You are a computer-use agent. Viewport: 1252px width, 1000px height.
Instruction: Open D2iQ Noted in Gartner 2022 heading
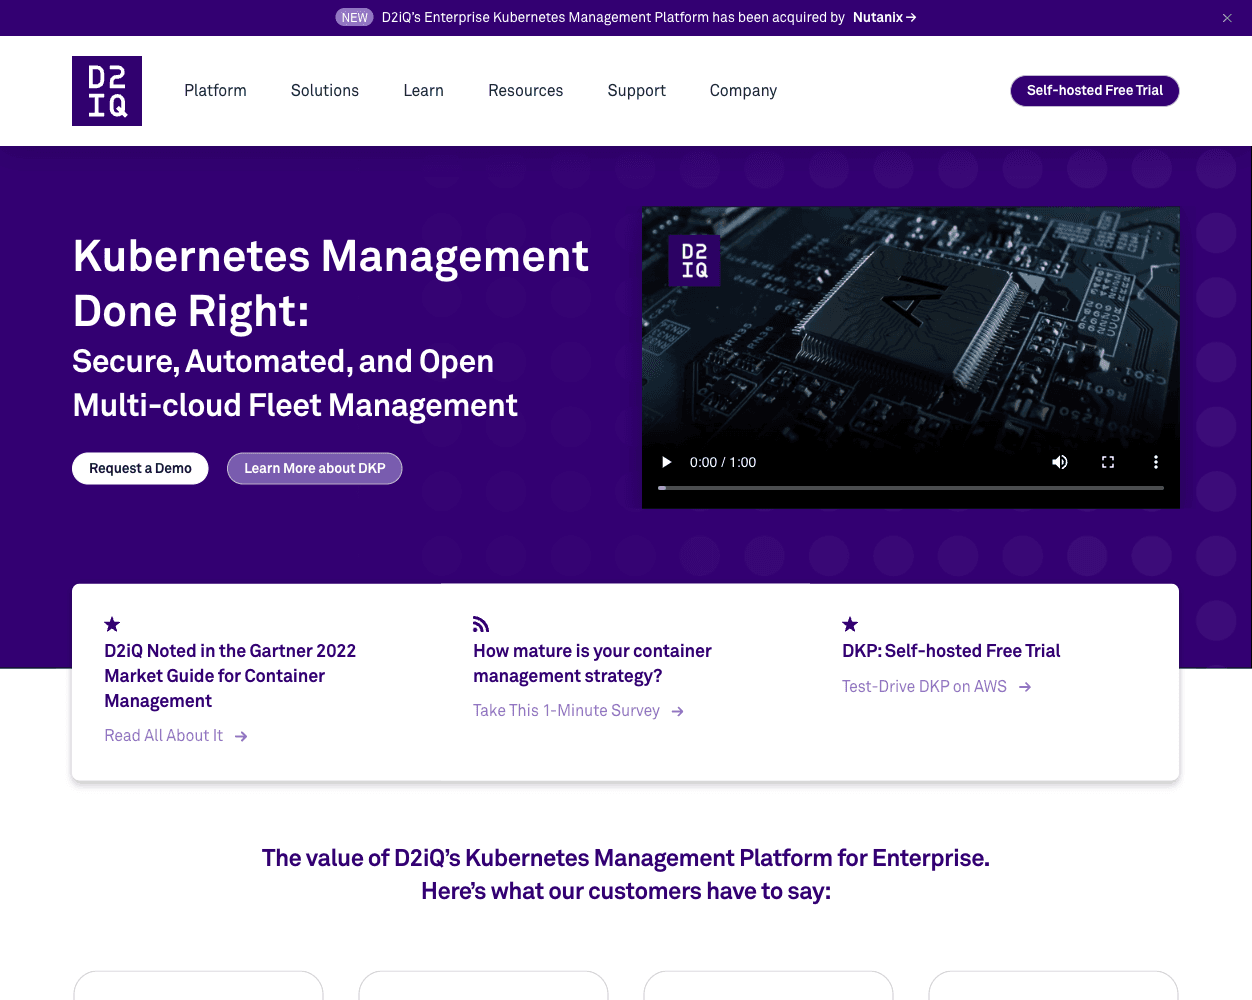pos(230,676)
